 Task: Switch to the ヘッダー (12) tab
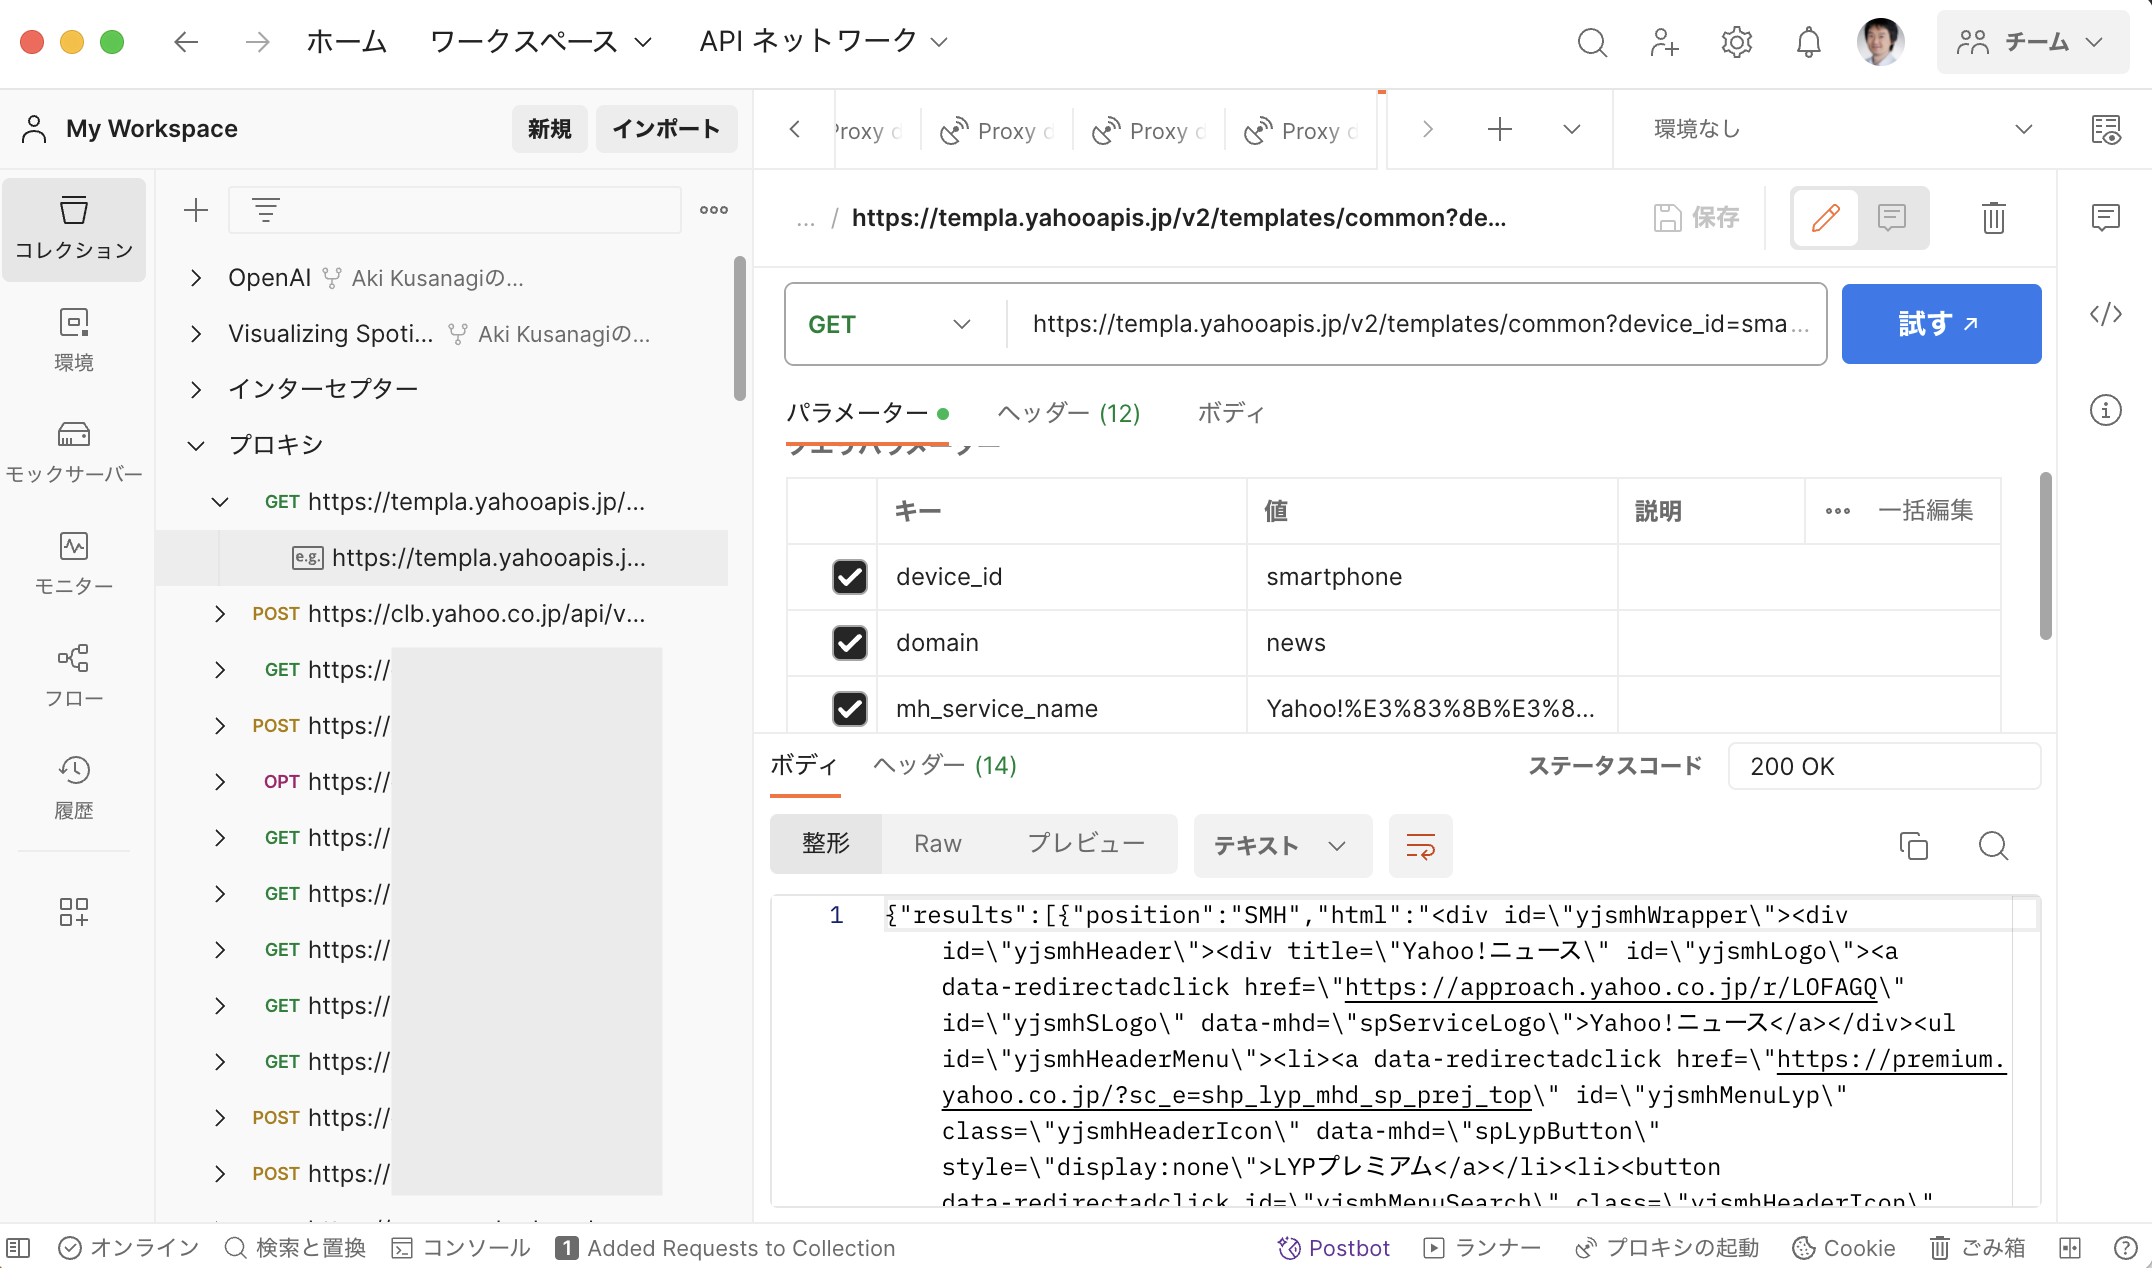coord(1066,413)
